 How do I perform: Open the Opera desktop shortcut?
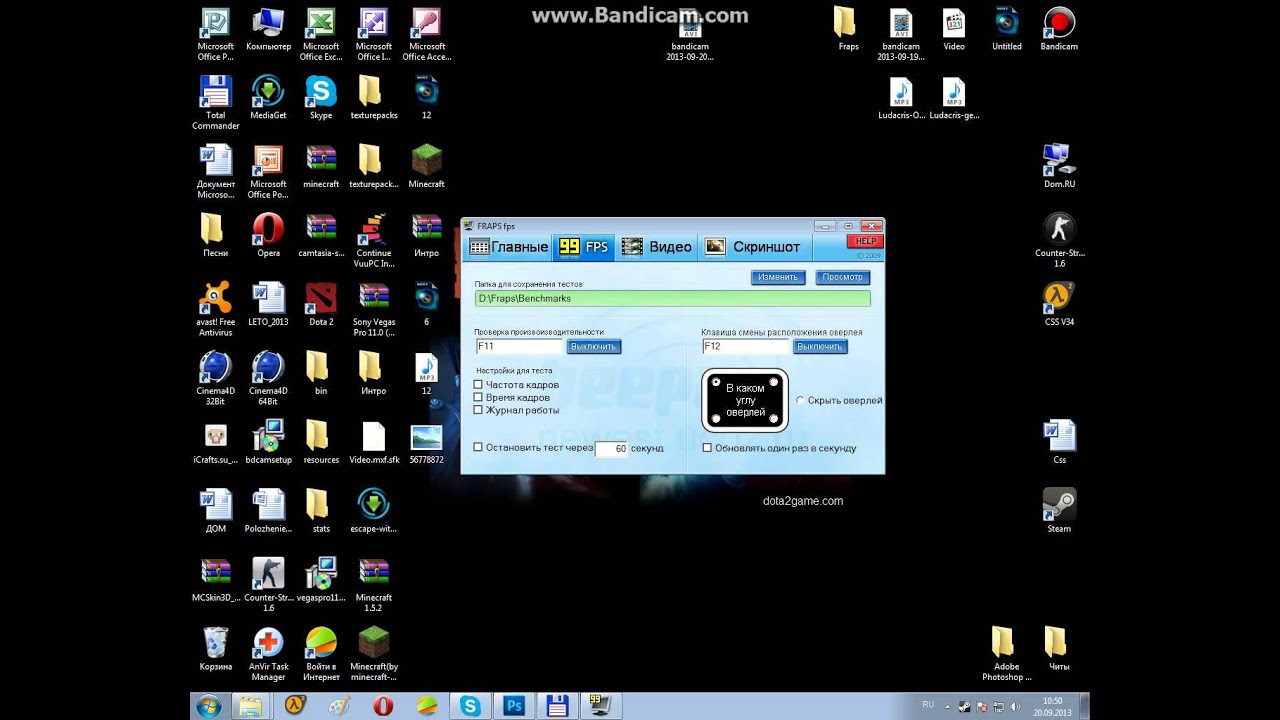click(x=268, y=236)
